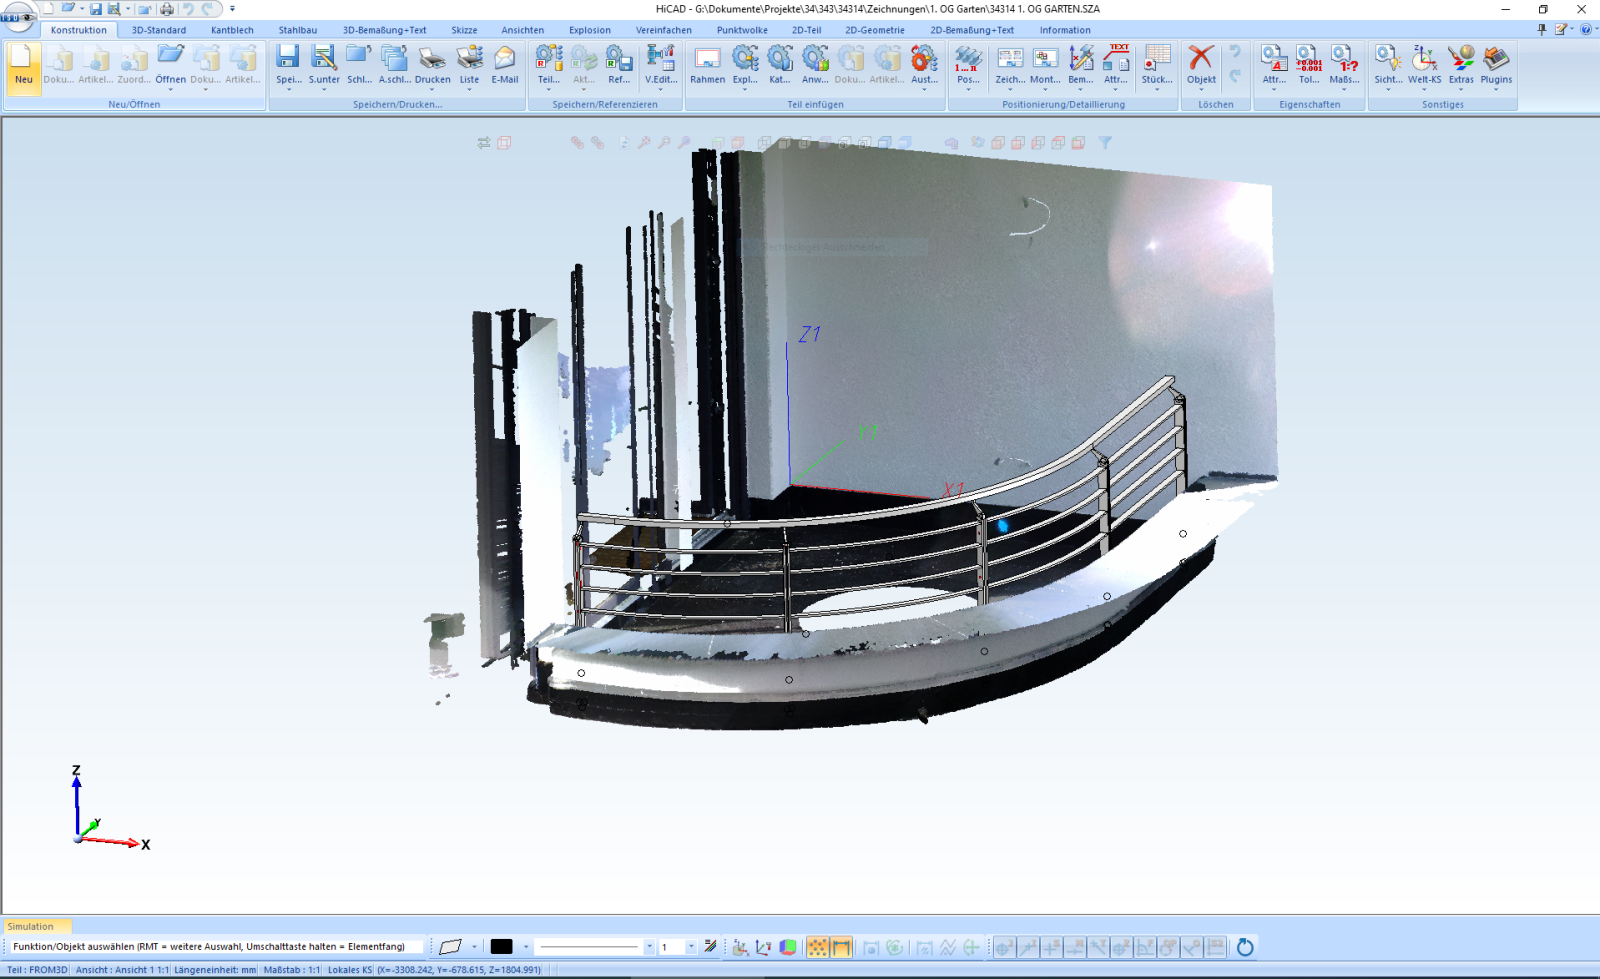The height and width of the screenshot is (979, 1600).
Task: Click the Neu new document icon
Action: 23,58
